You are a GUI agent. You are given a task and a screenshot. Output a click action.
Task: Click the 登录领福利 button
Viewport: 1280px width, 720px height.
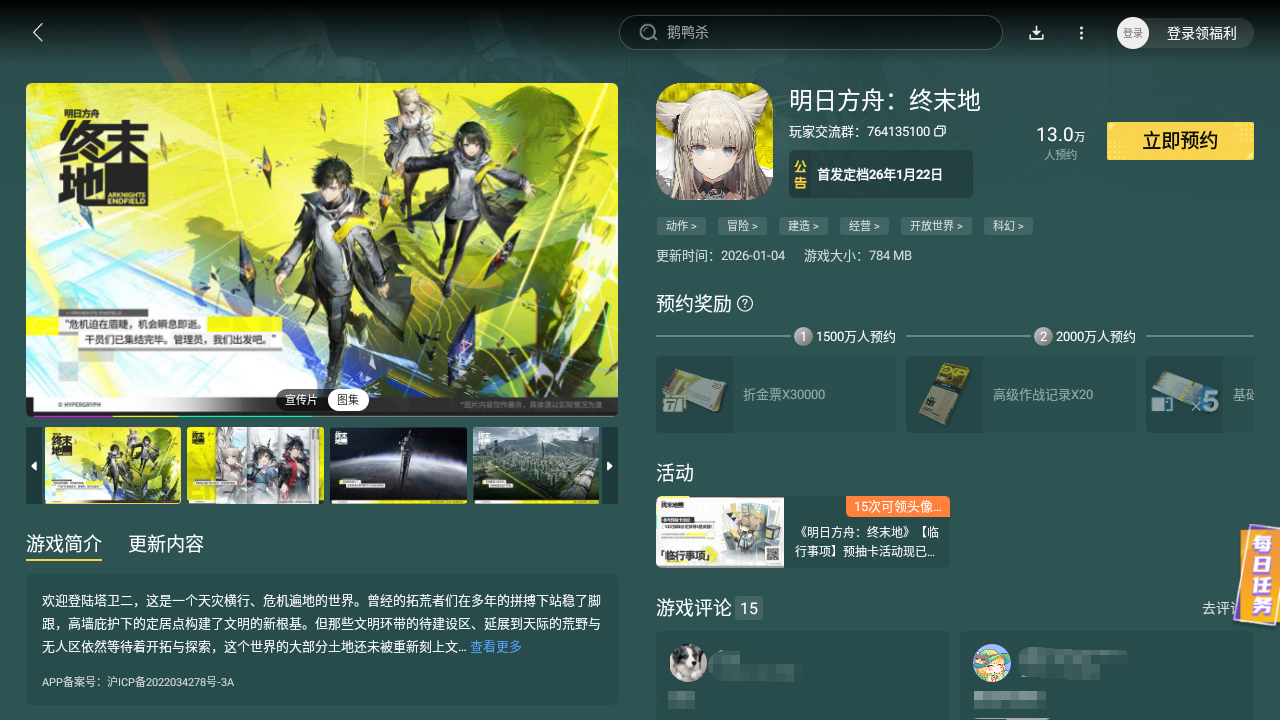coord(1202,33)
